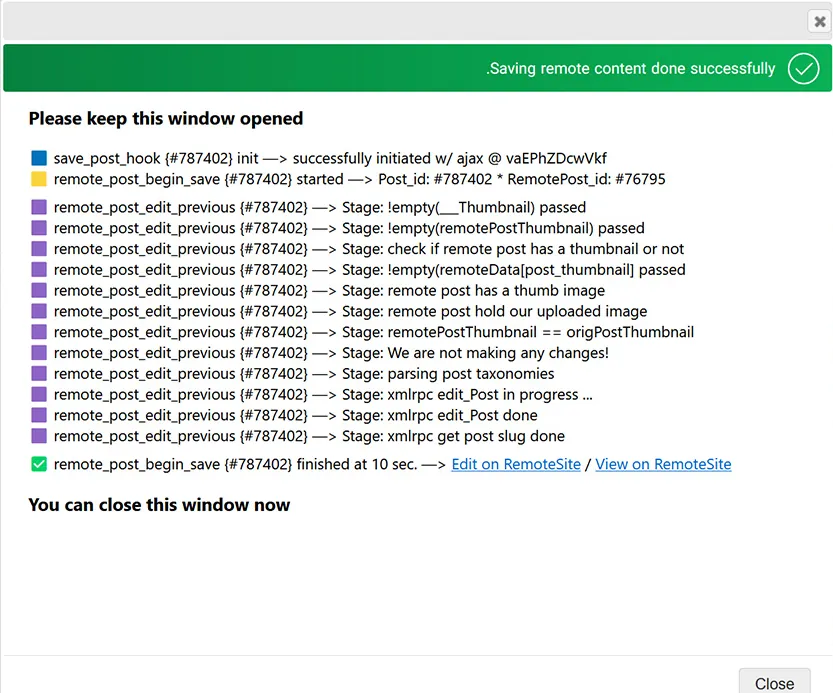Image resolution: width=833 pixels, height=693 pixels.
Task: Click purple square beside check if remote post has thumbnail
Action: tap(39, 249)
